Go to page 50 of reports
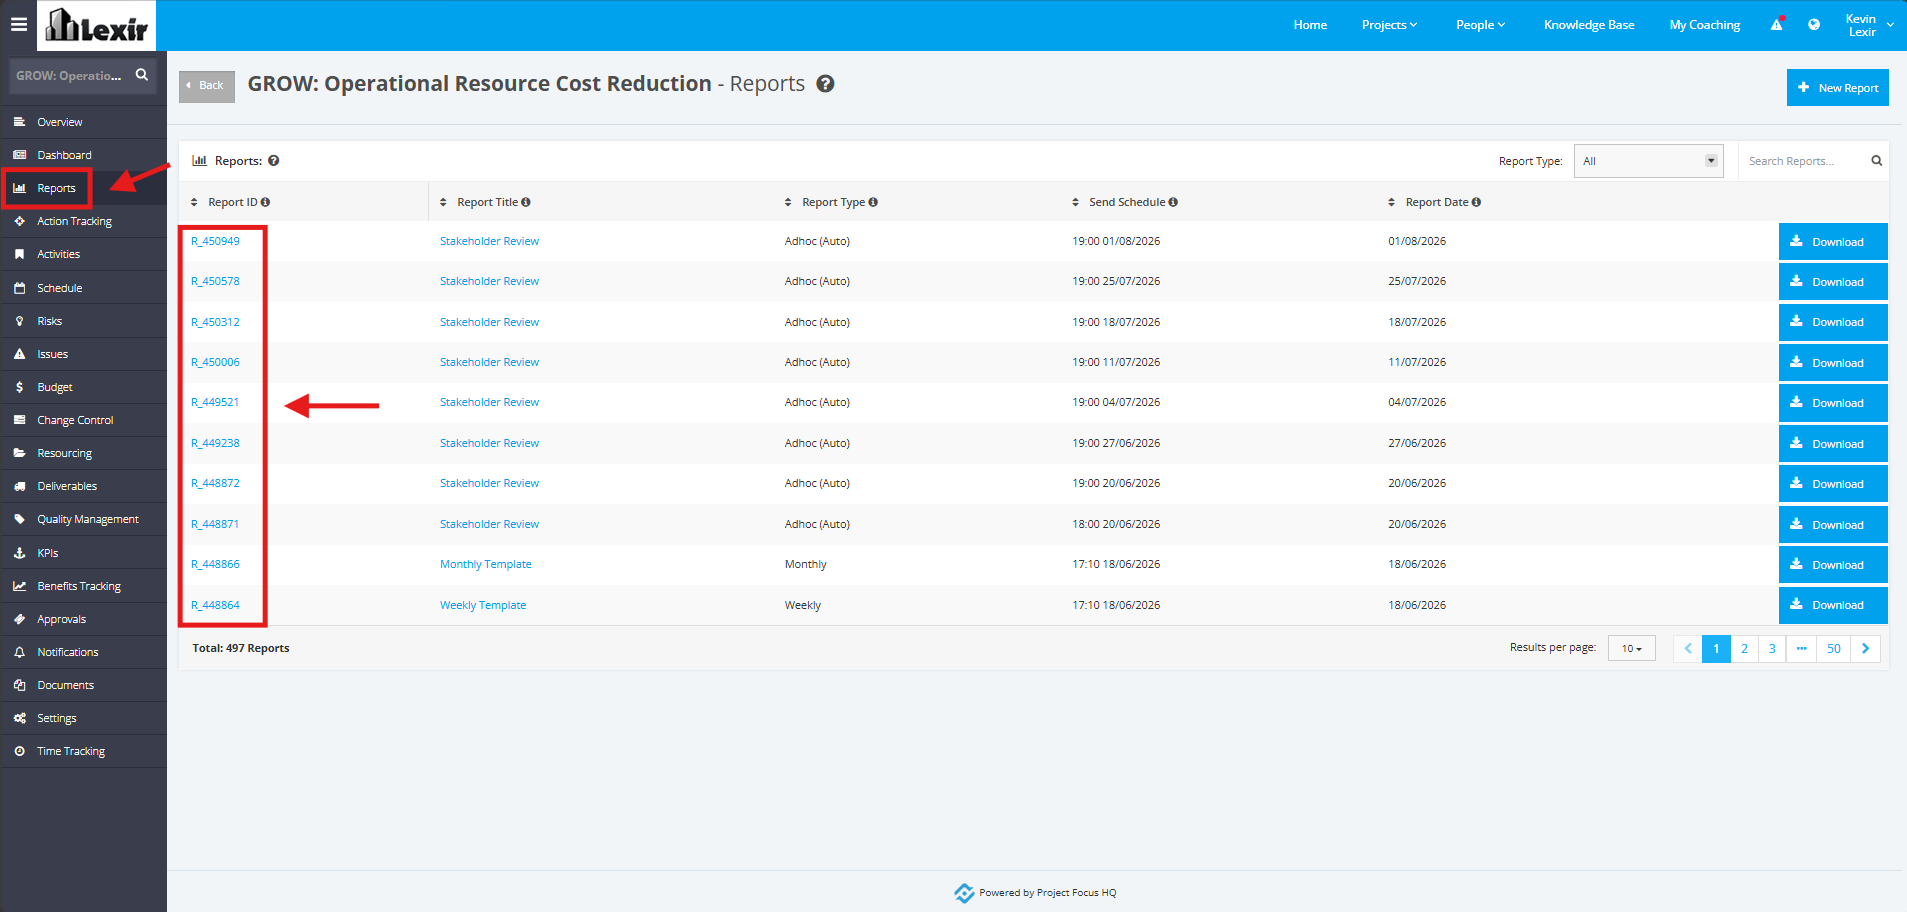Viewport: 1907px width, 912px height. point(1834,649)
